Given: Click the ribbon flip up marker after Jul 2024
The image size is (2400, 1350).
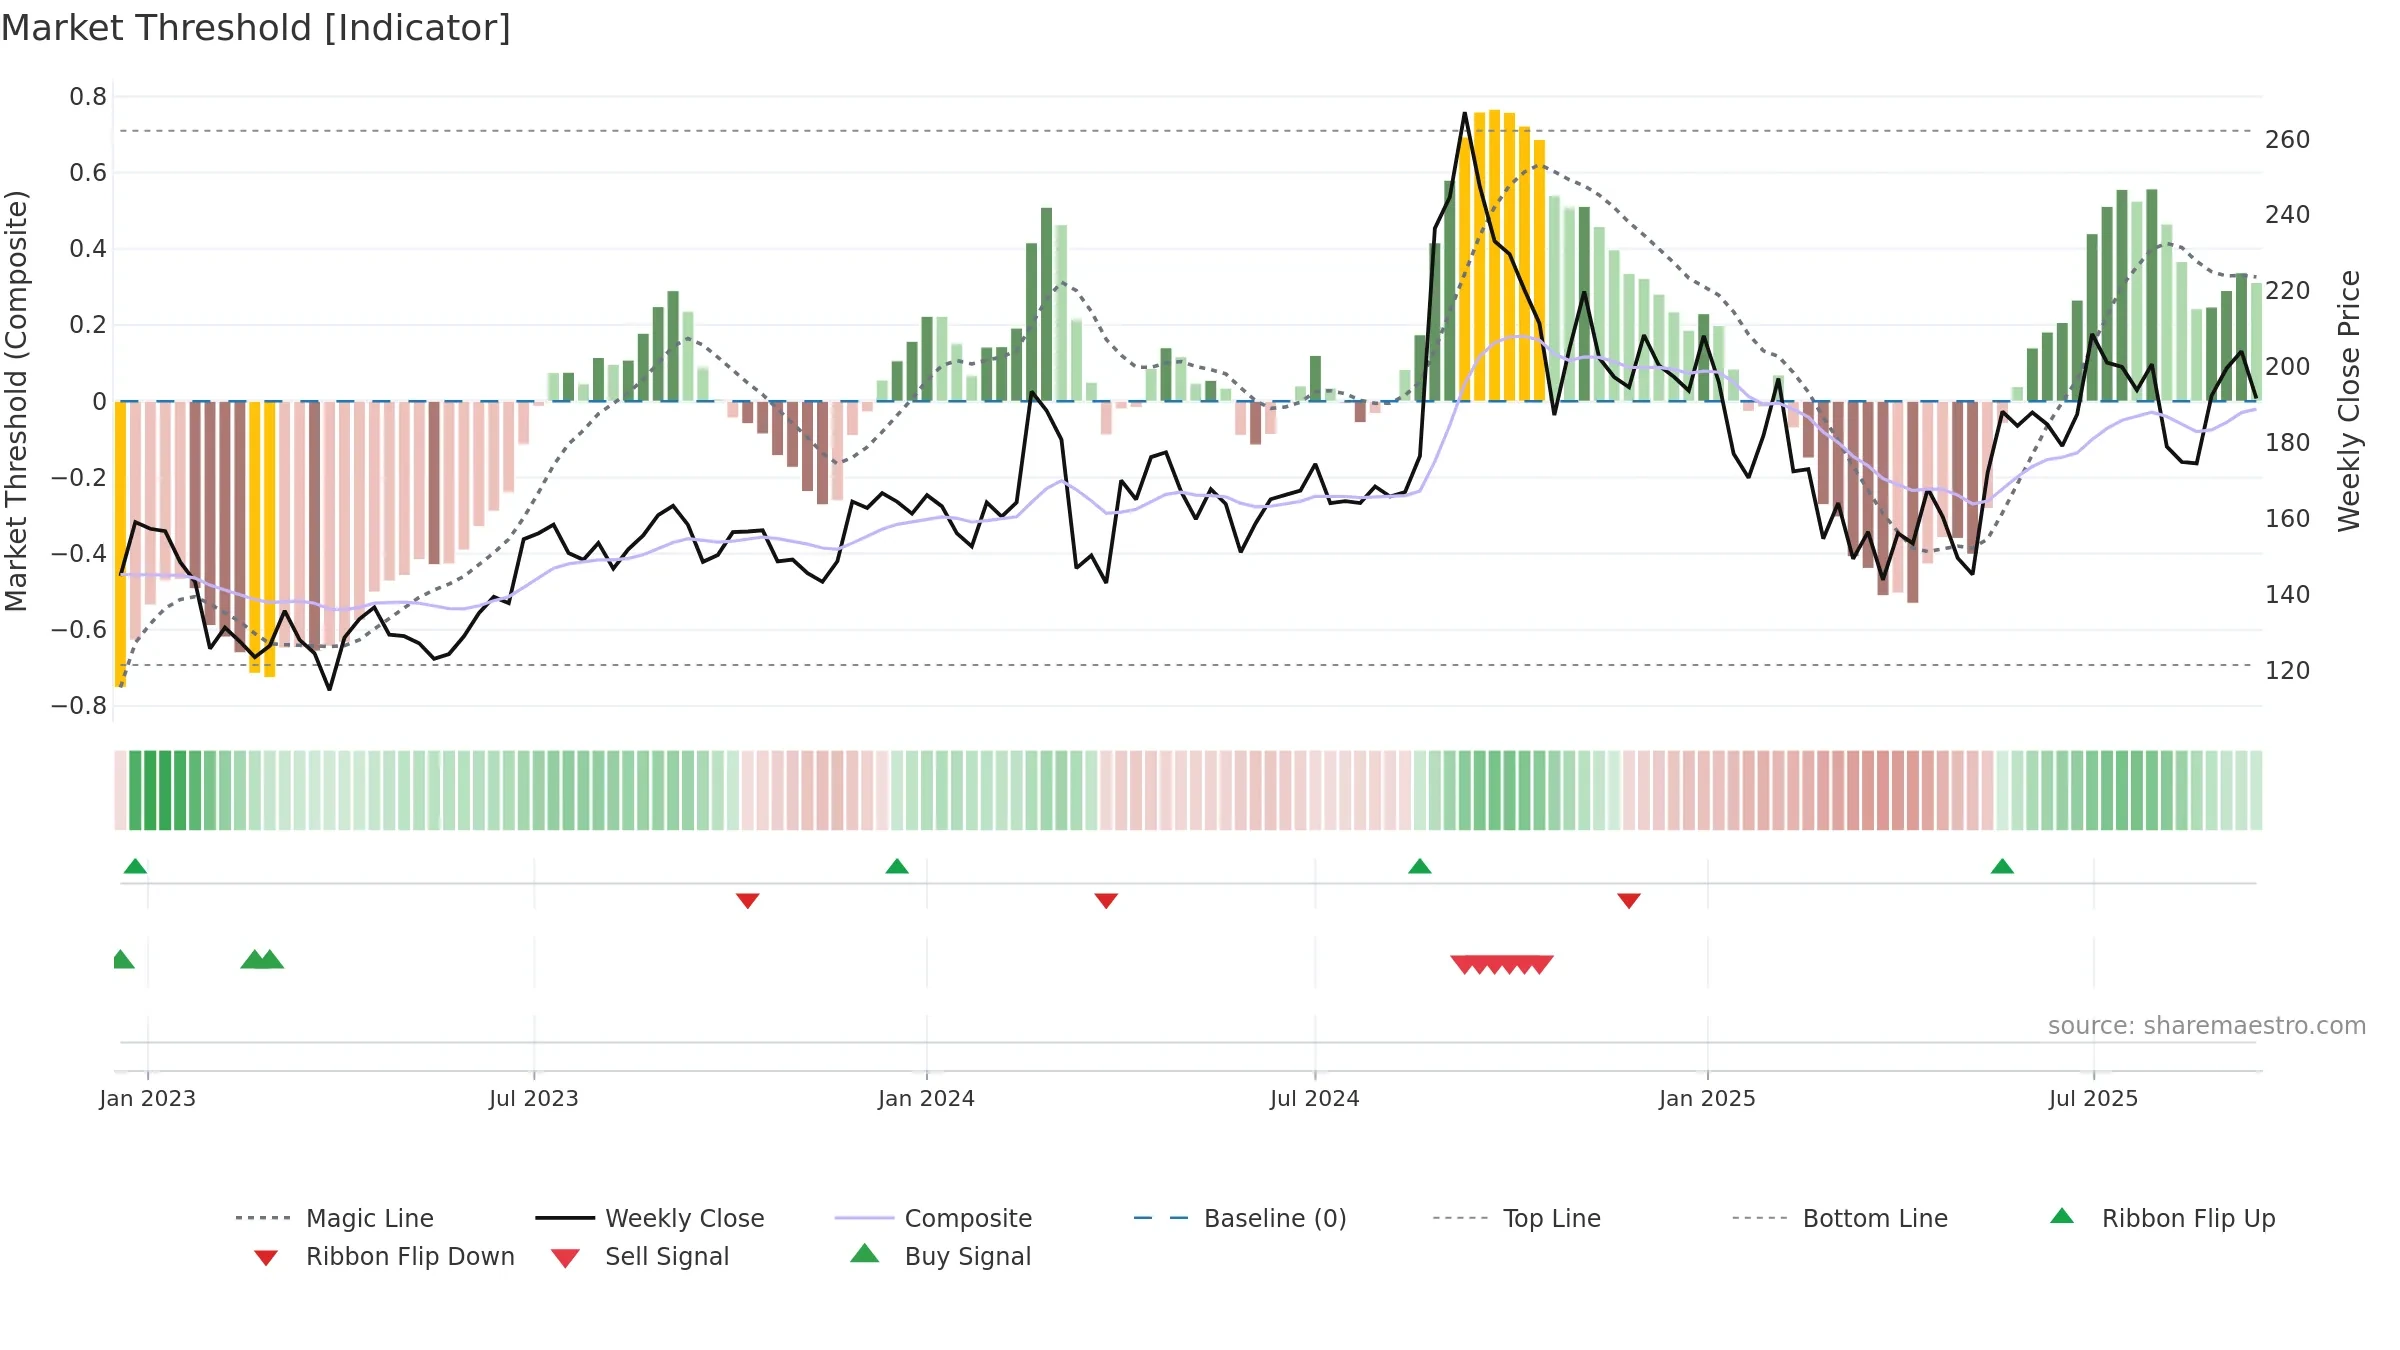Looking at the screenshot, I should [1420, 866].
